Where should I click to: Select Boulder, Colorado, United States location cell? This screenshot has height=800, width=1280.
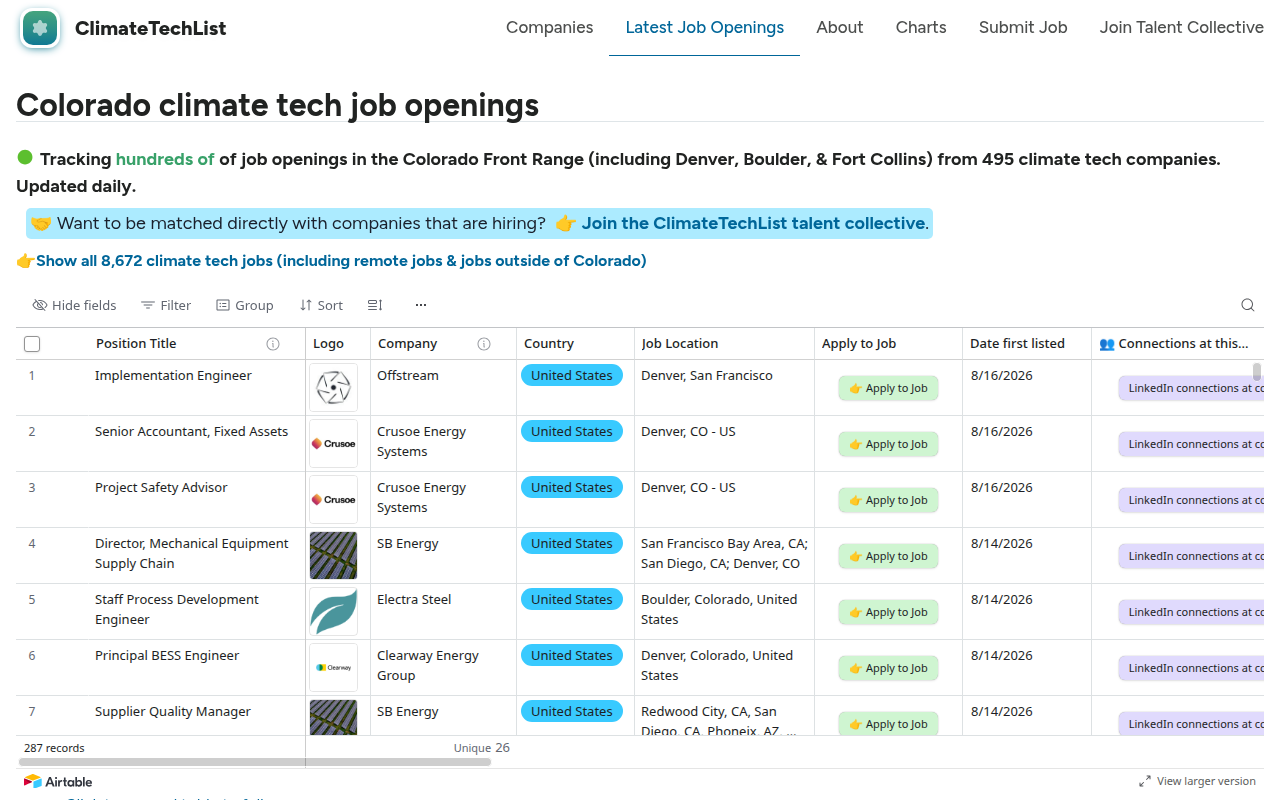point(724,612)
